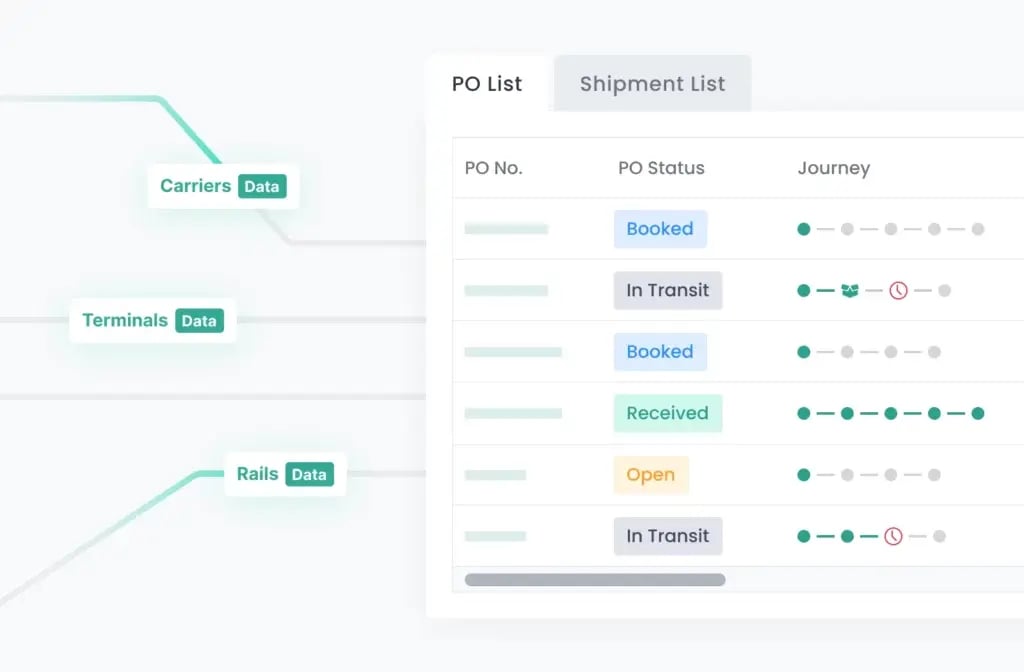Click the package icon in the second row's journey
This screenshot has height=672, width=1024.
pyautogui.click(x=850, y=291)
